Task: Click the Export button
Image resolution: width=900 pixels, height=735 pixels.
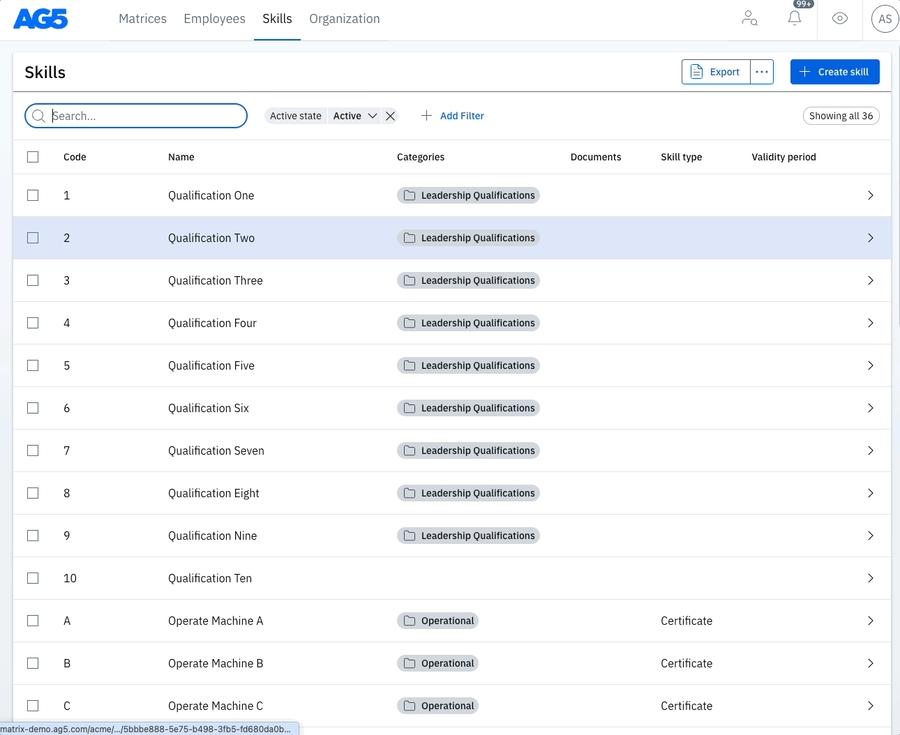Action: (716, 72)
